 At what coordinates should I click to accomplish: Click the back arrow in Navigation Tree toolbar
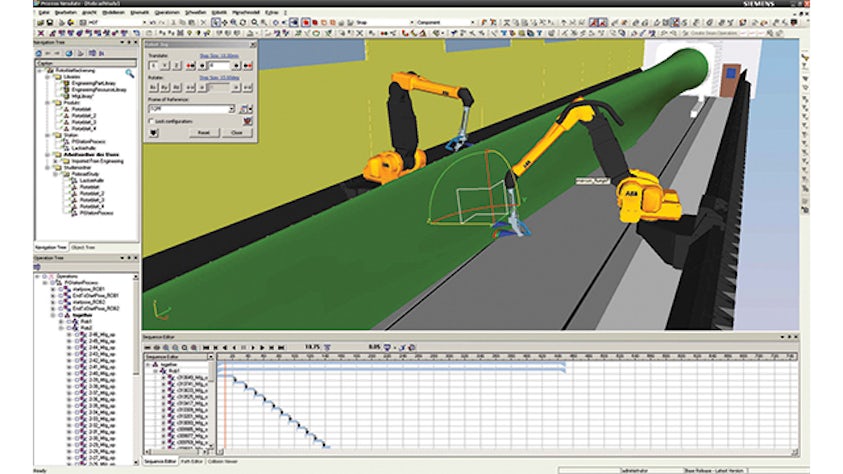(48, 53)
